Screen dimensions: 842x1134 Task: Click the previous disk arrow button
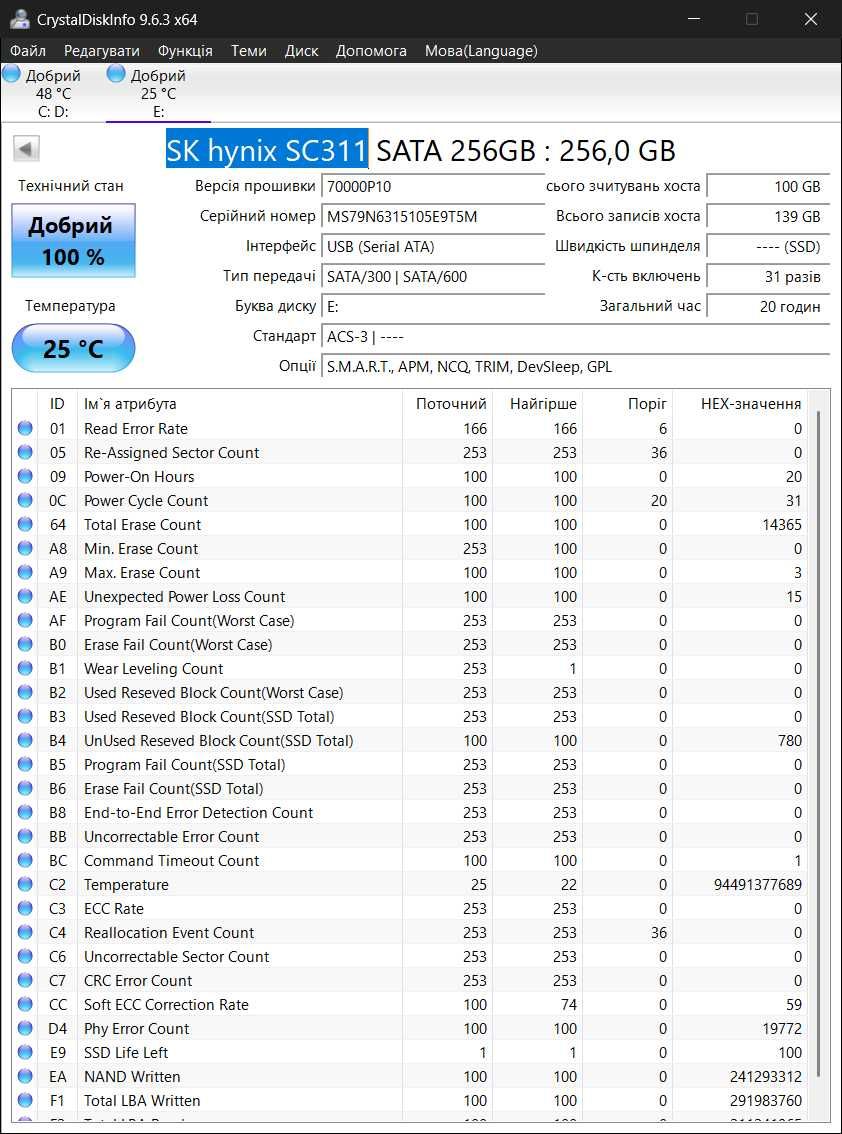point(27,150)
